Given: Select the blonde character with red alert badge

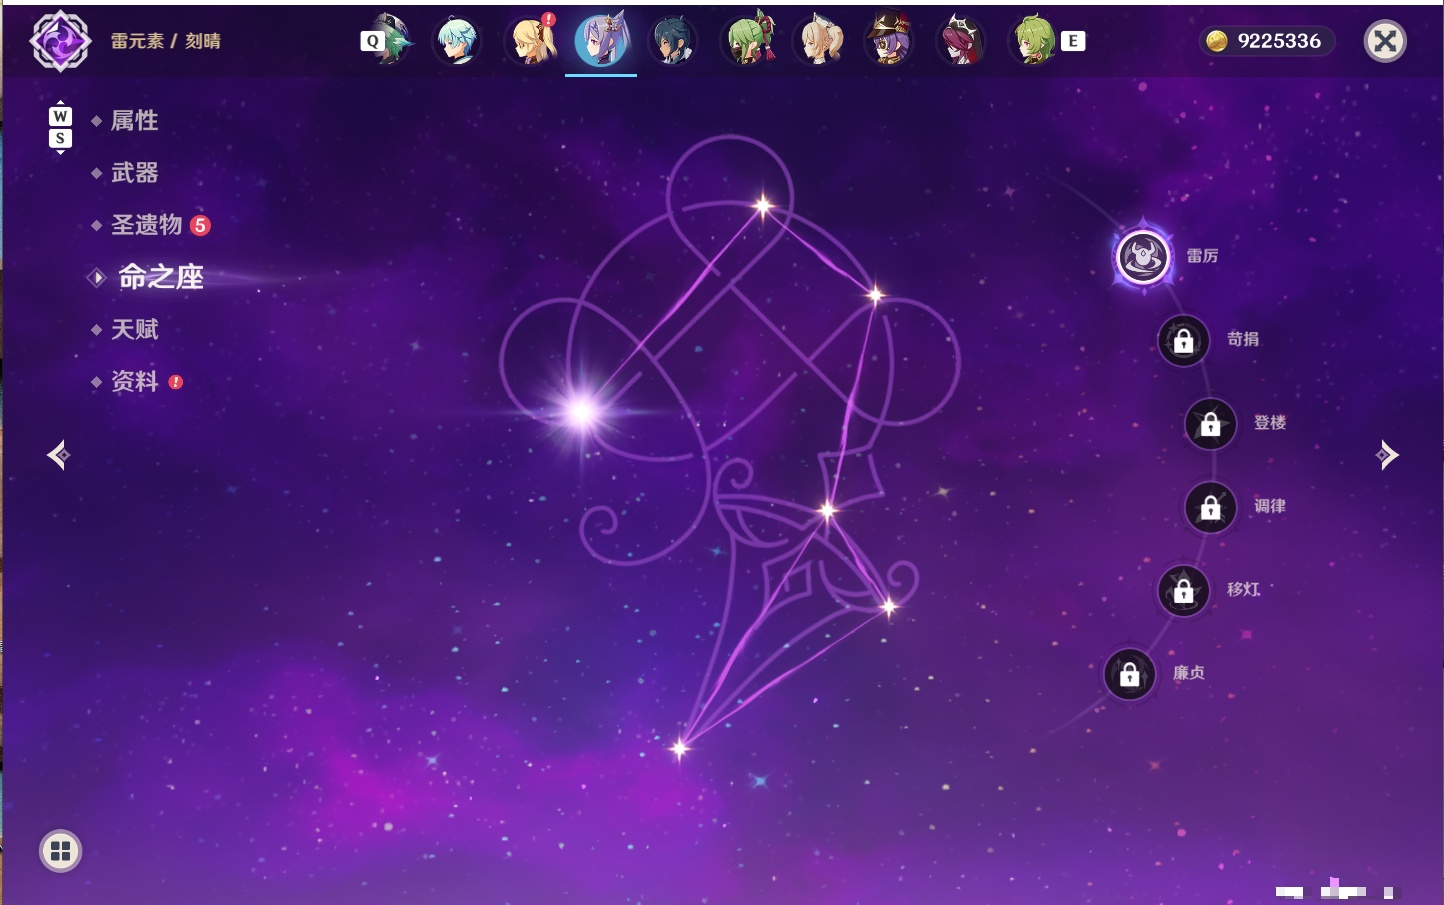Looking at the screenshot, I should coord(531,40).
